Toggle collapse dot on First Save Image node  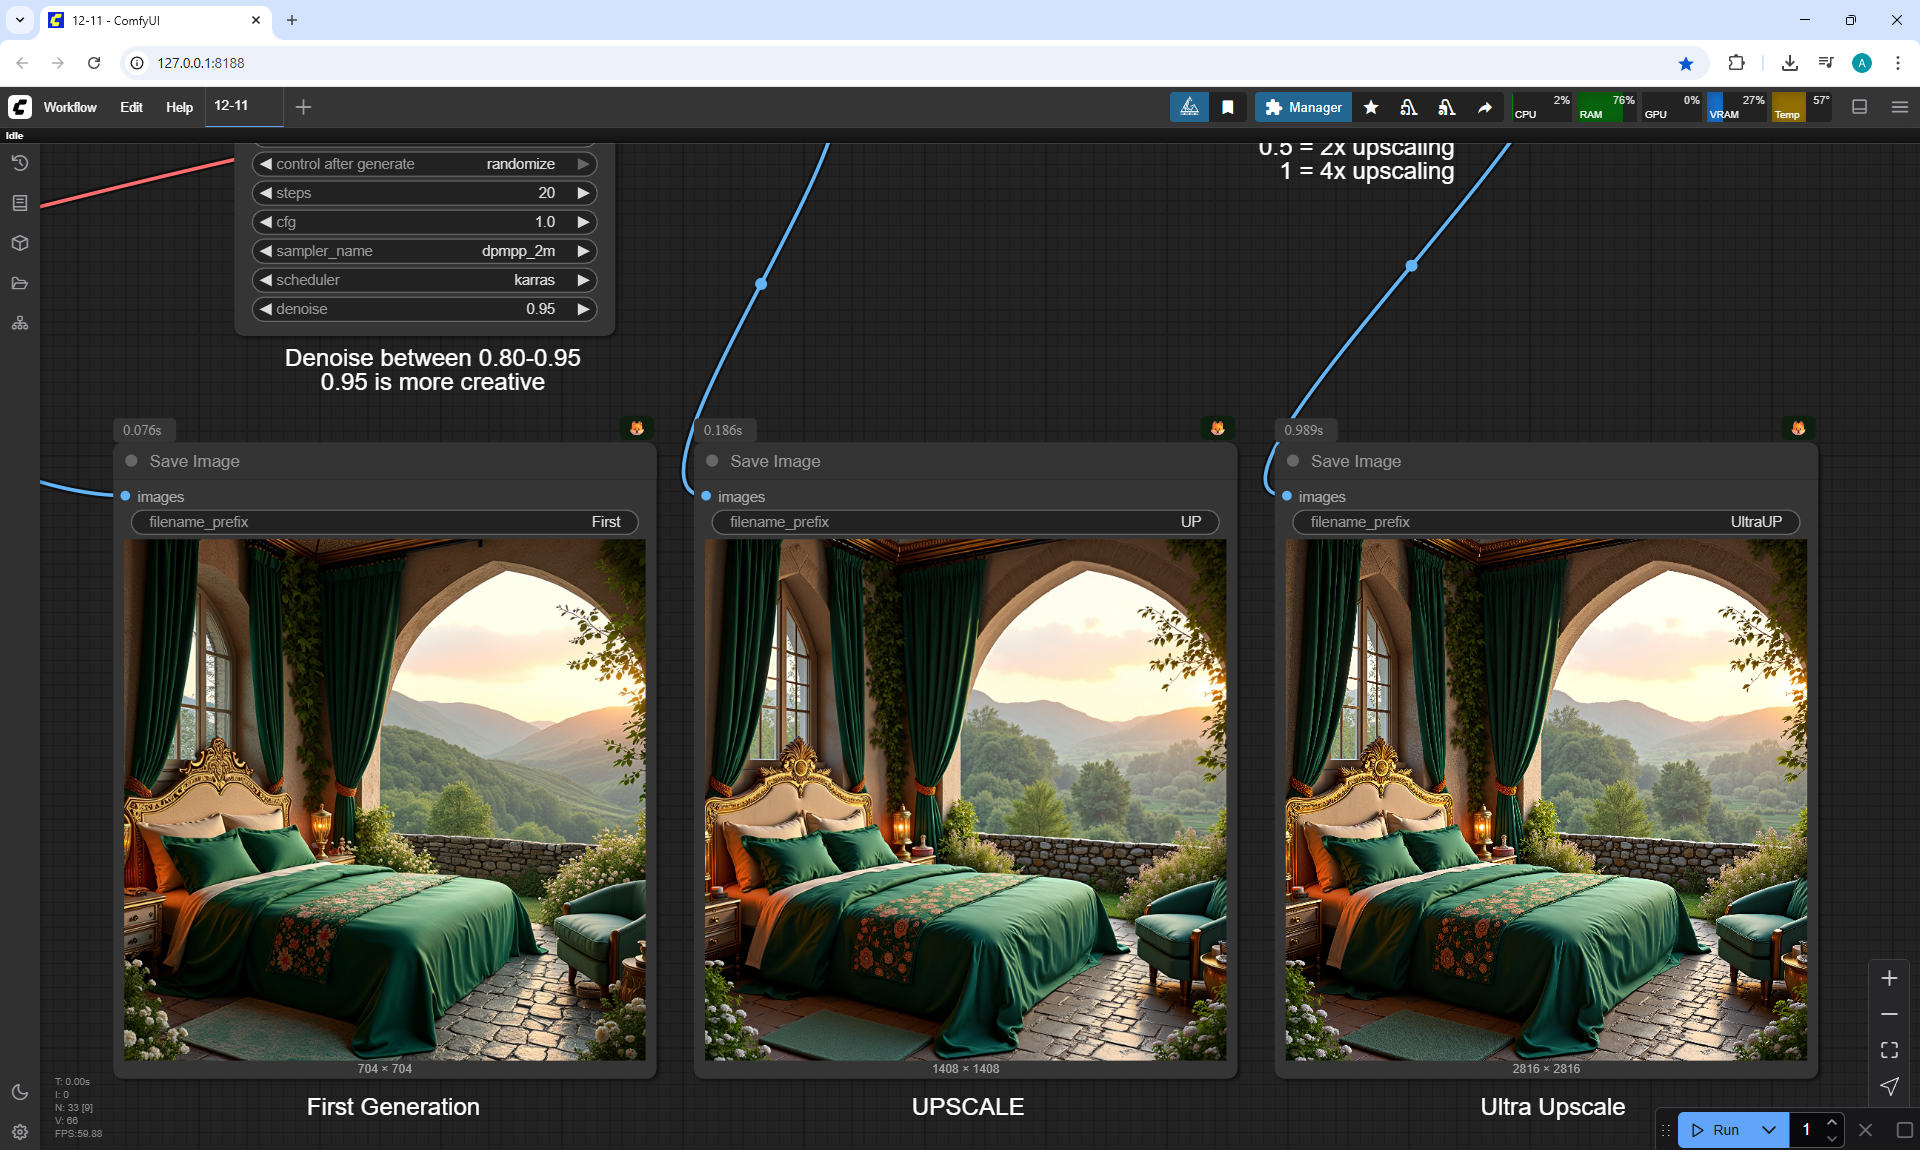pos(131,461)
